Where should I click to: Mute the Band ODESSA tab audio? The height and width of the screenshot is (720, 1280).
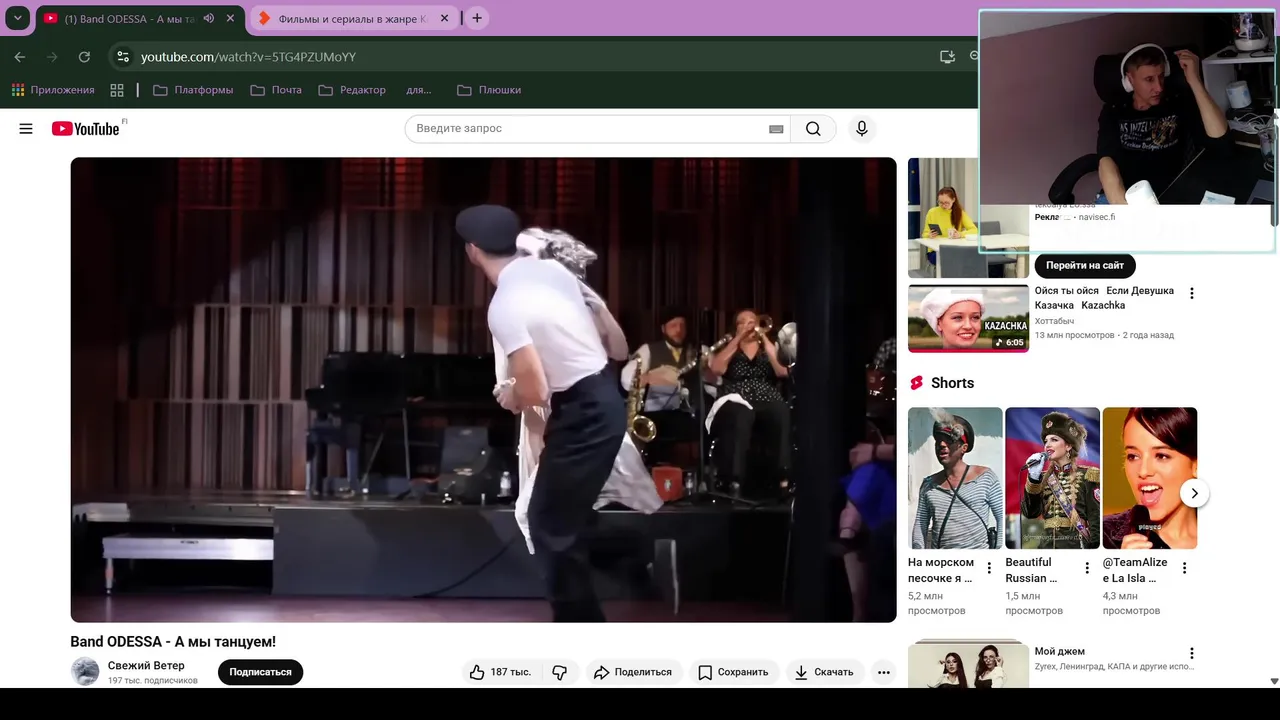tap(209, 18)
